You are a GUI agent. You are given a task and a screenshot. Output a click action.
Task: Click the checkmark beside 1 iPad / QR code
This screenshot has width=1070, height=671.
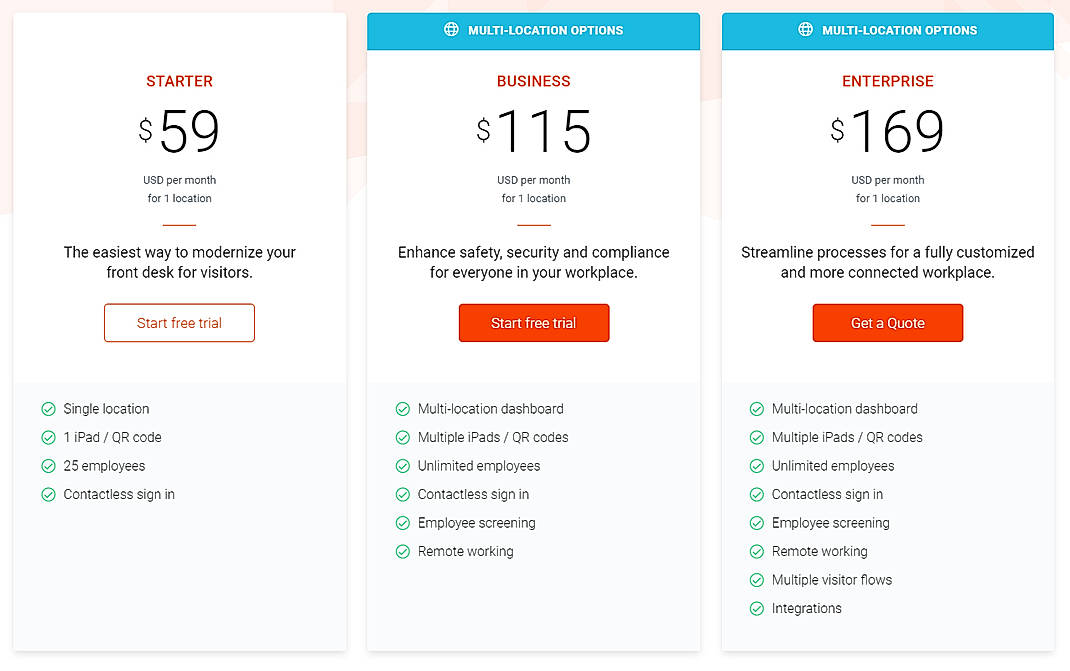coord(47,437)
